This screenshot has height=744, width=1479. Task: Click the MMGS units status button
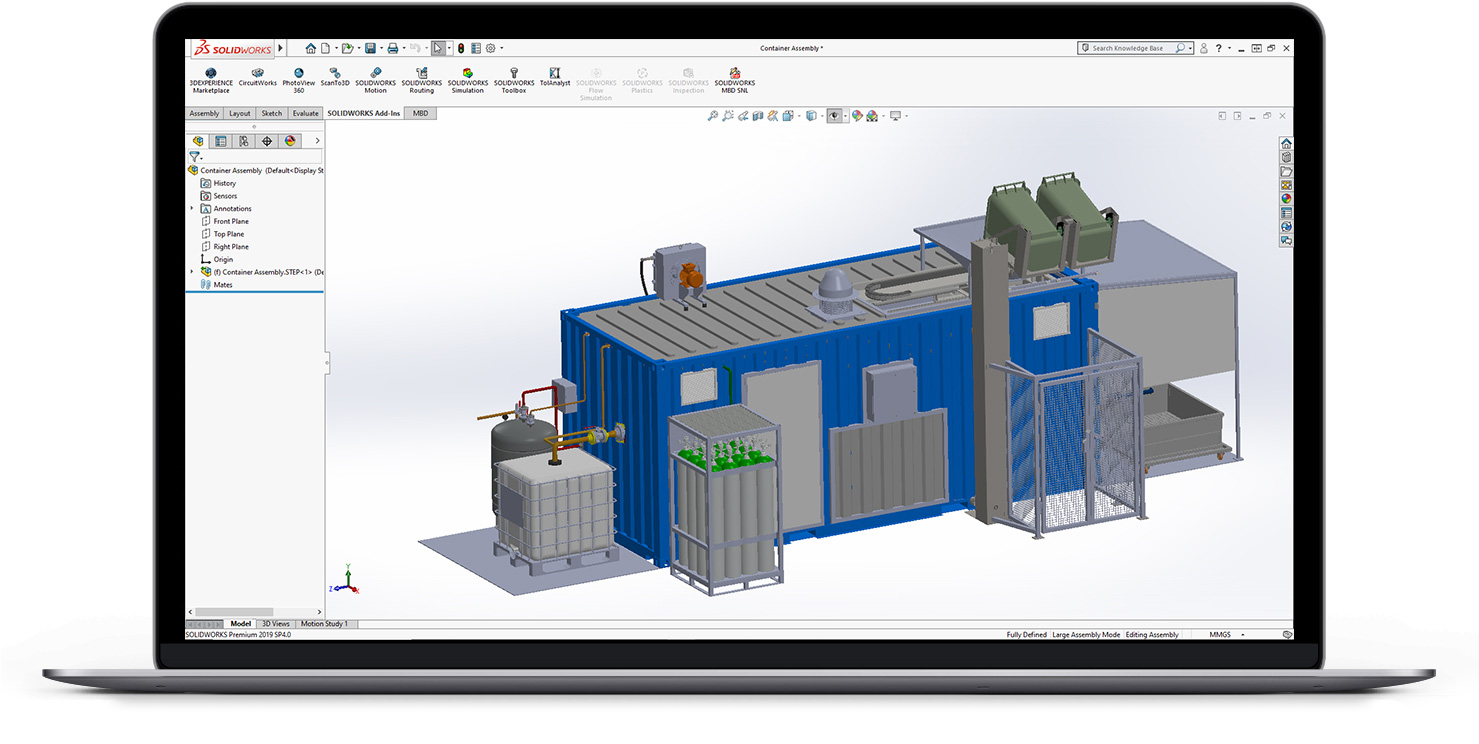click(1221, 635)
